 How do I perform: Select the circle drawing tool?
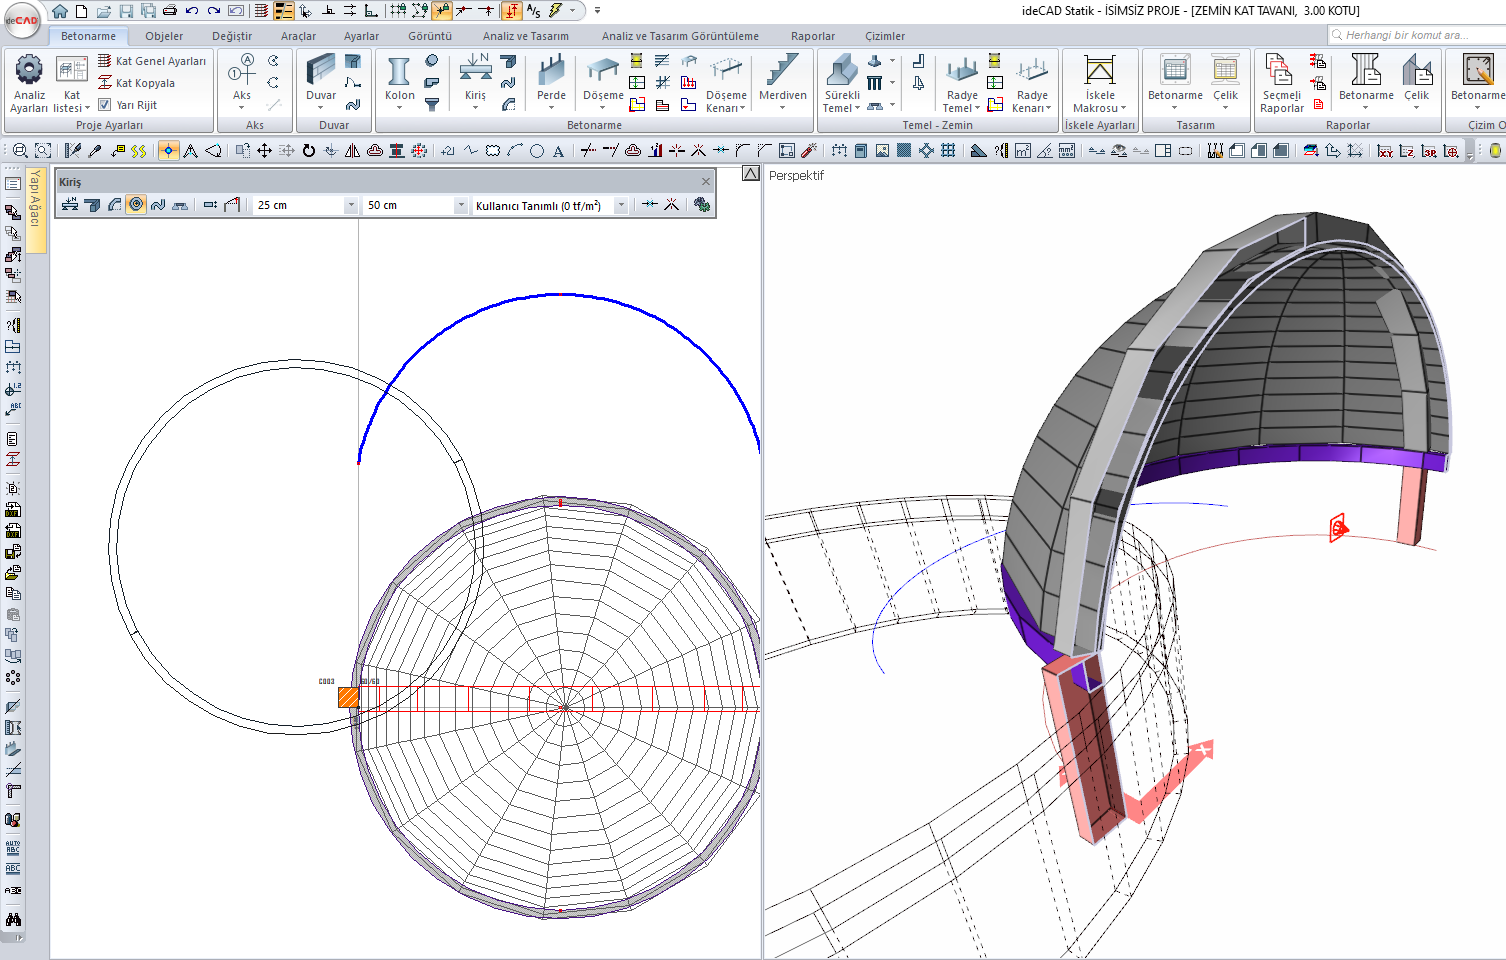[x=537, y=151]
